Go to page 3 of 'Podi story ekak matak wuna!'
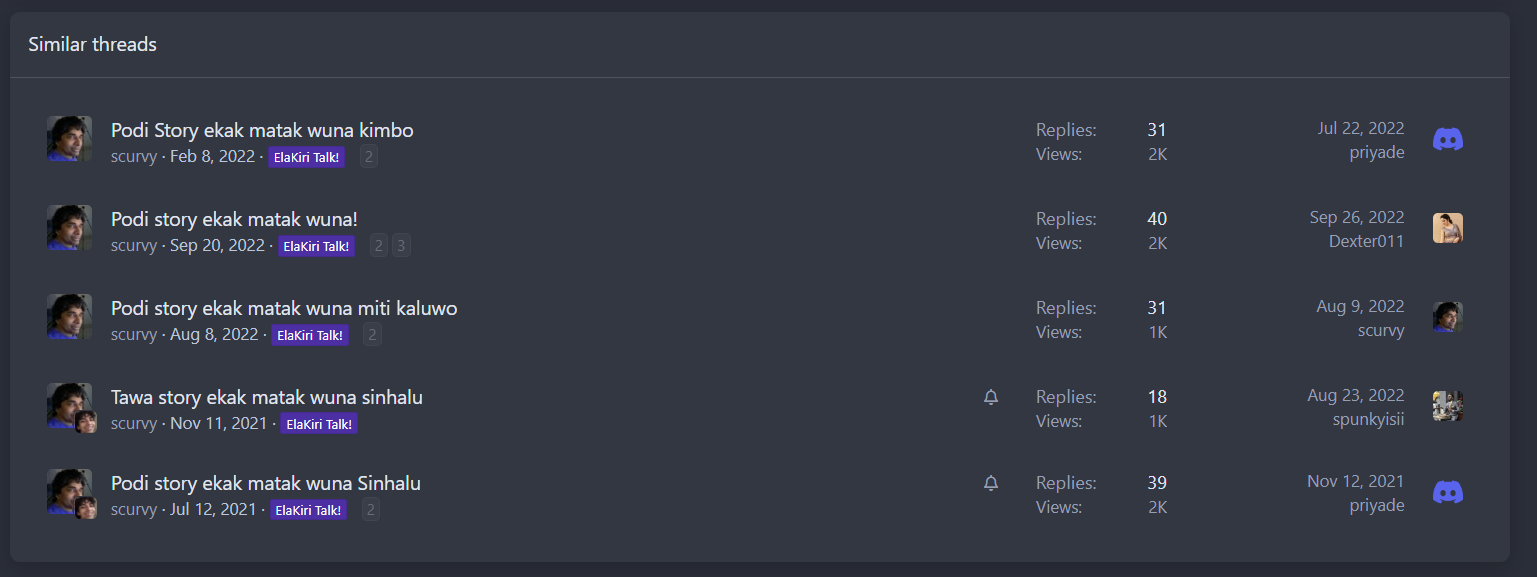The image size is (1537, 577). click(x=401, y=246)
